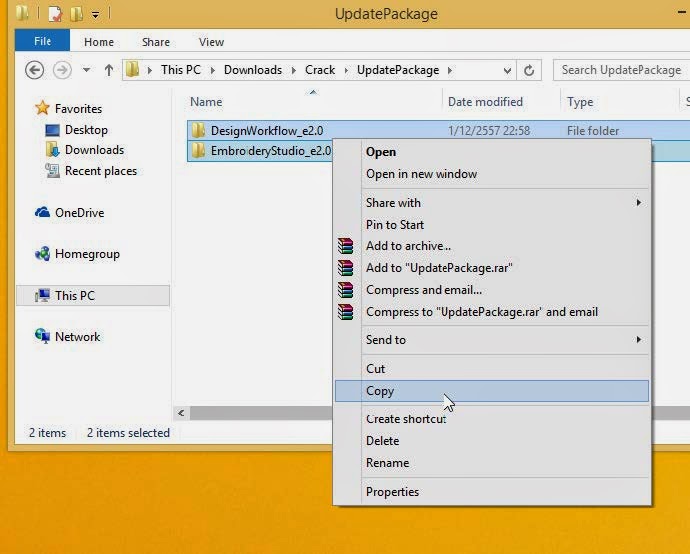Viewport: 690px width, 554px height.
Task: Click UpdatePackage in address breadcrumb
Action: click(398, 70)
